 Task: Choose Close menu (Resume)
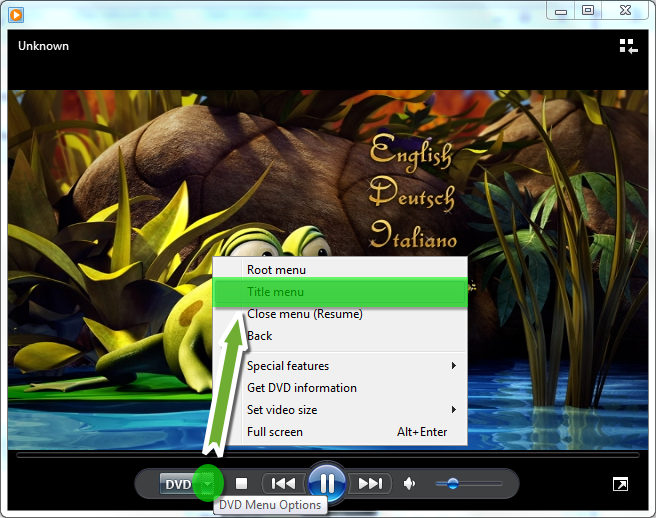pos(340,314)
